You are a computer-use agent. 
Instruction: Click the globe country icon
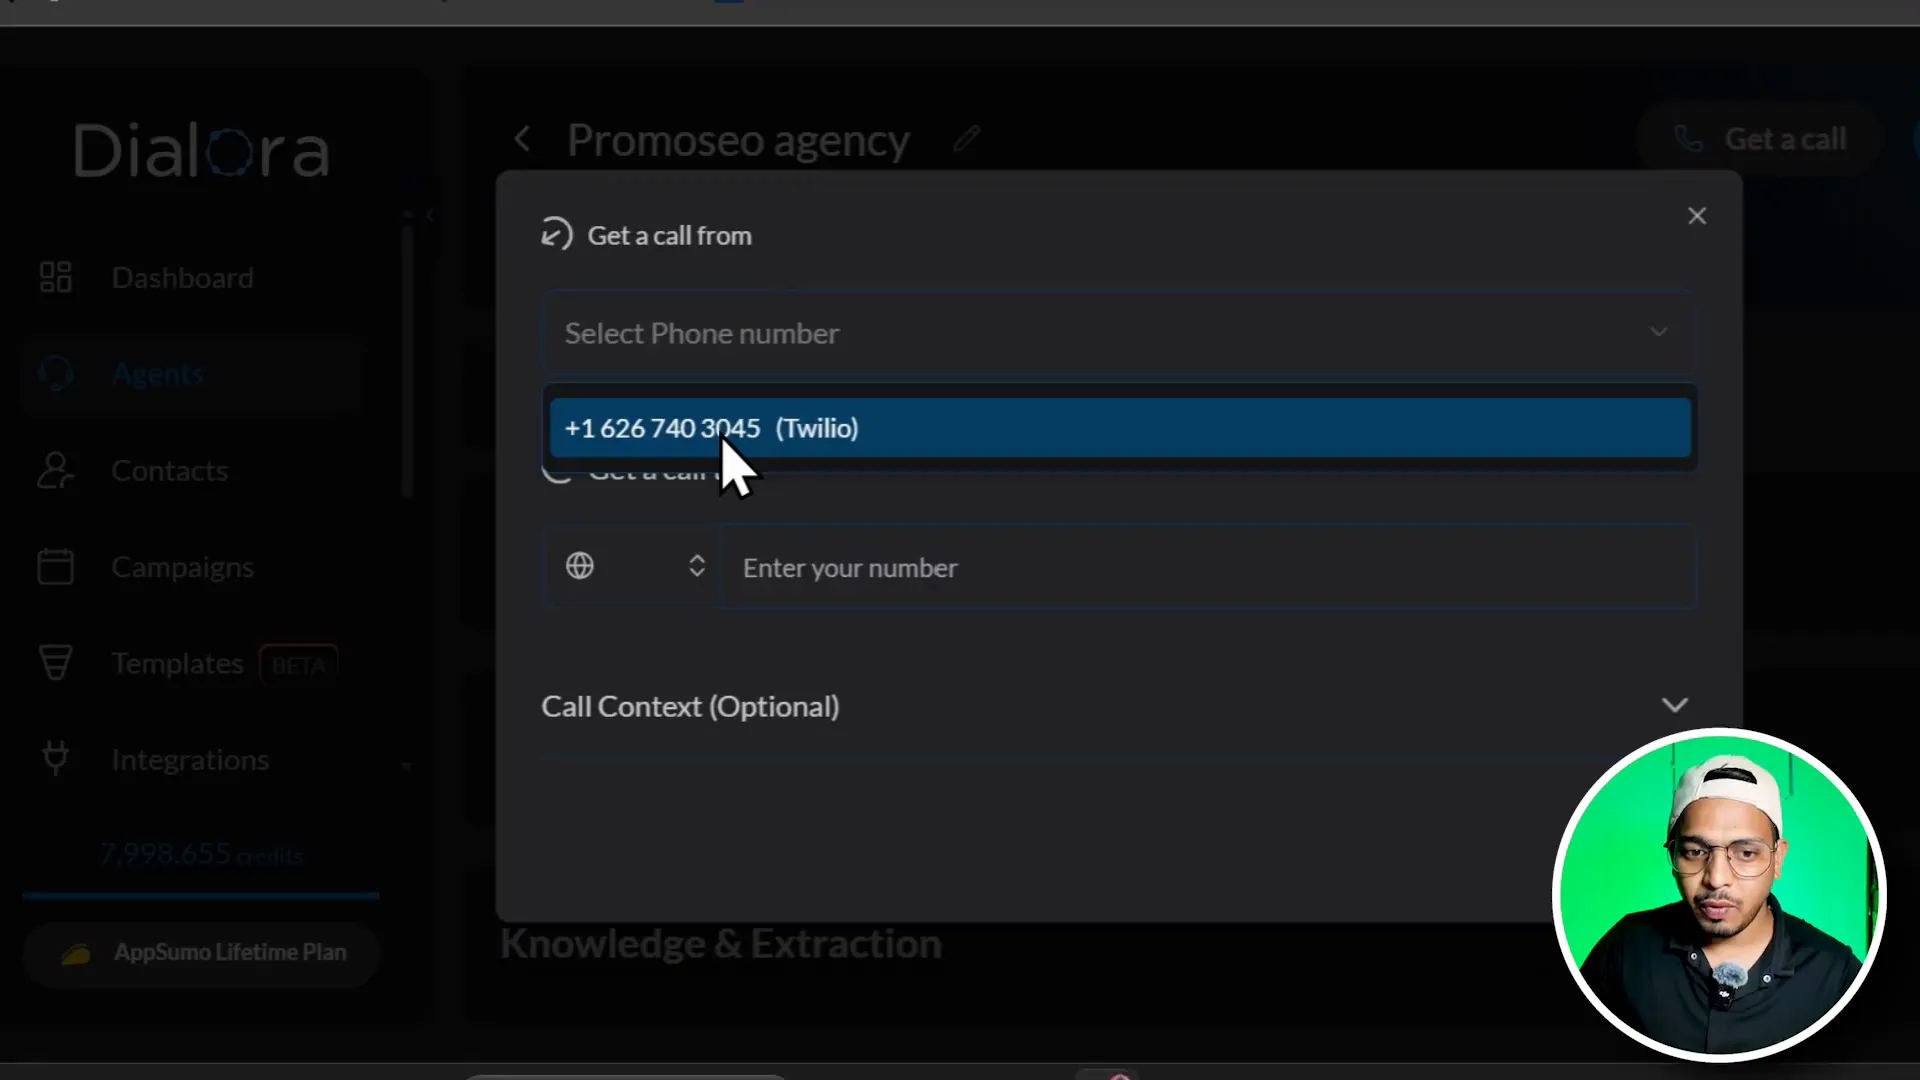point(580,566)
